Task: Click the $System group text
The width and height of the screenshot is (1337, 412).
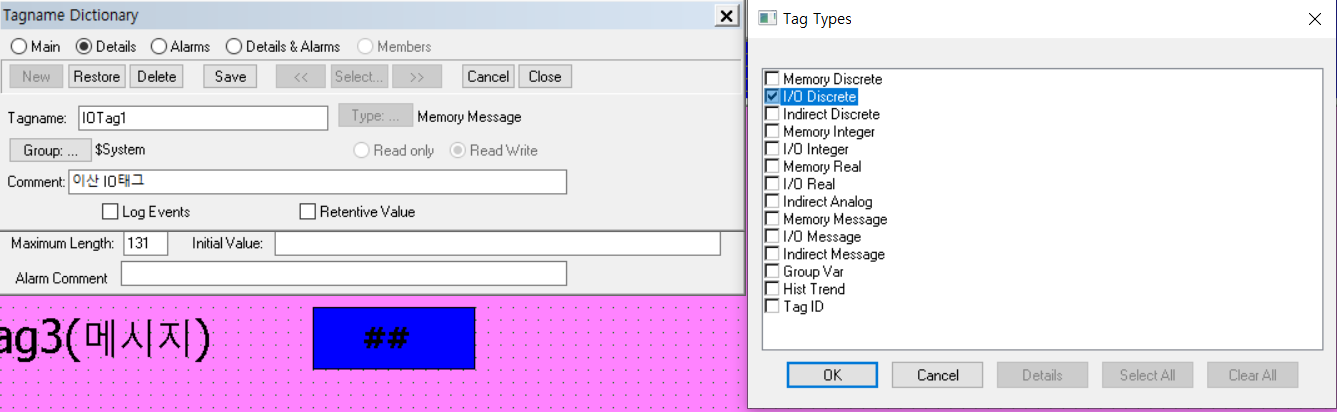Action: [x=120, y=150]
